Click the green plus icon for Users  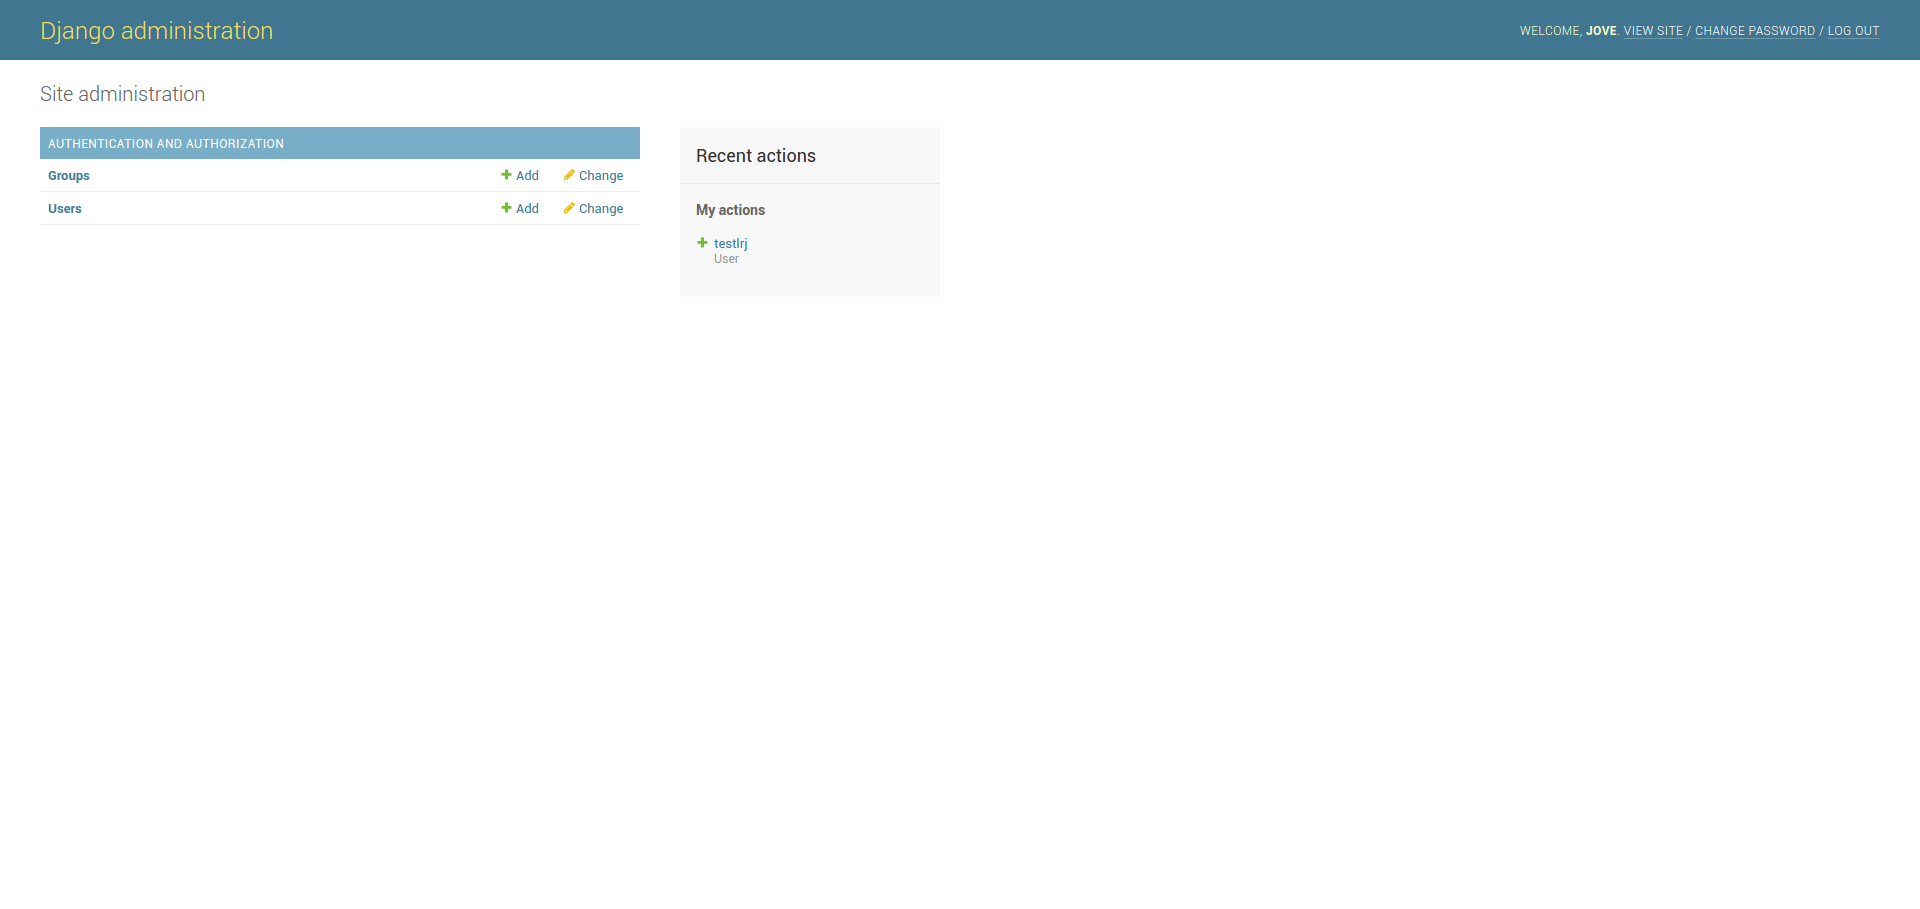(506, 208)
